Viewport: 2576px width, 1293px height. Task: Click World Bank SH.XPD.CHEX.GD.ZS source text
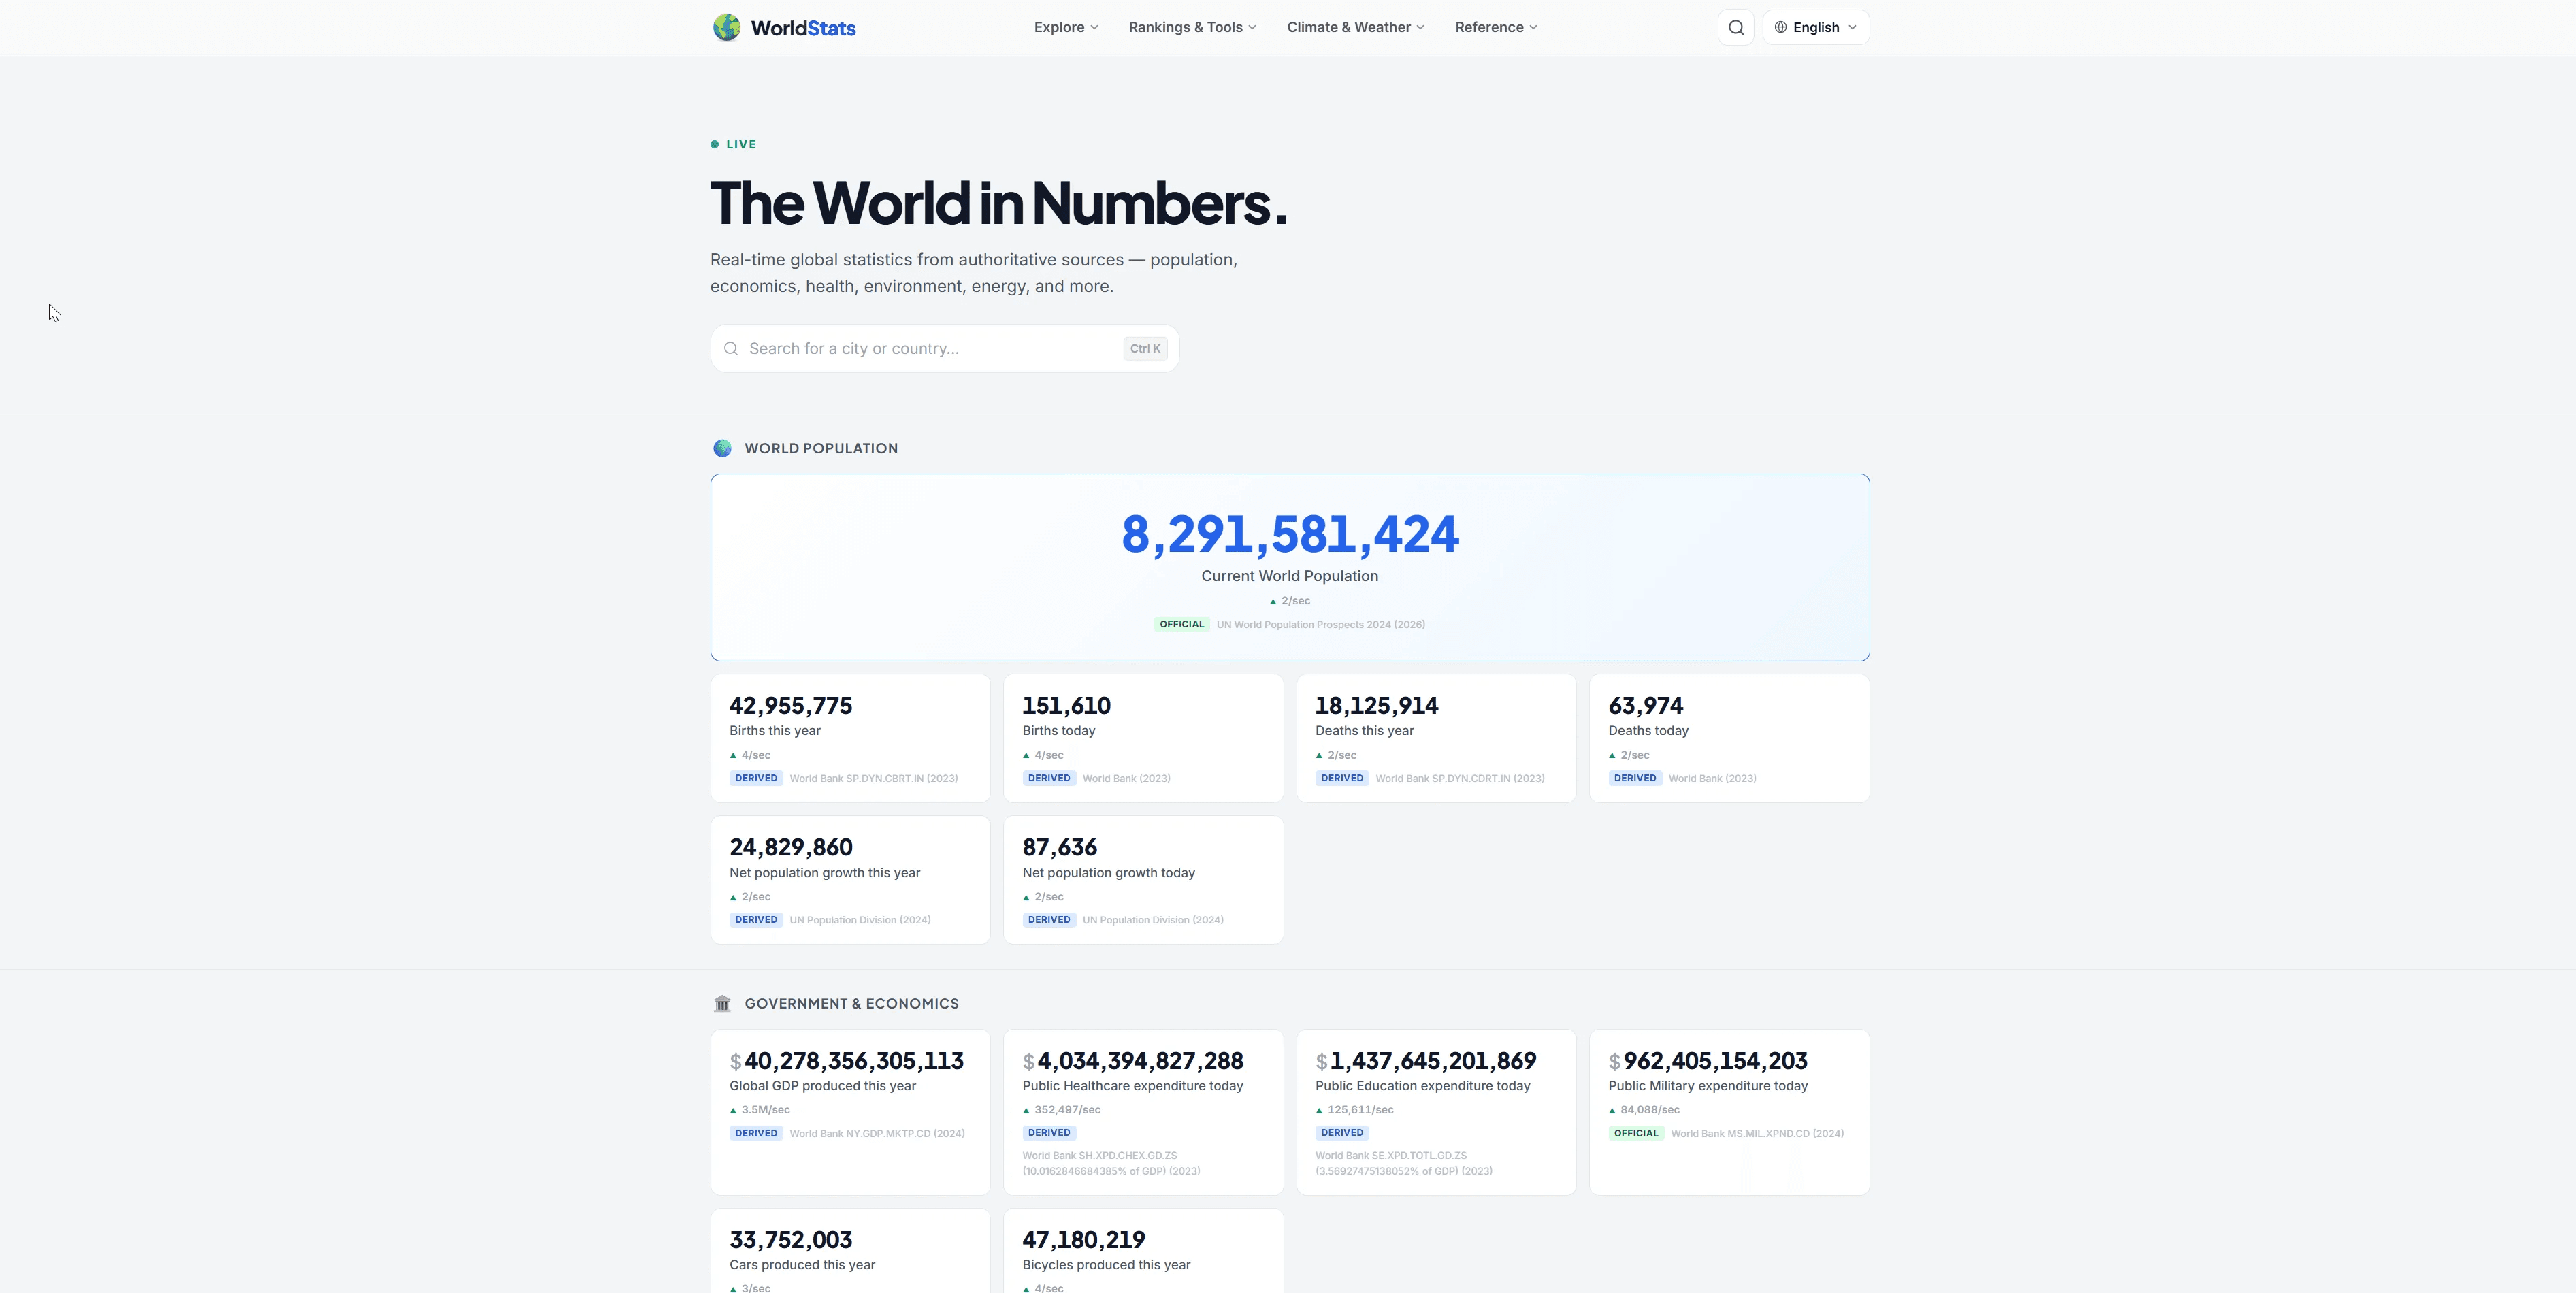click(x=1111, y=1163)
